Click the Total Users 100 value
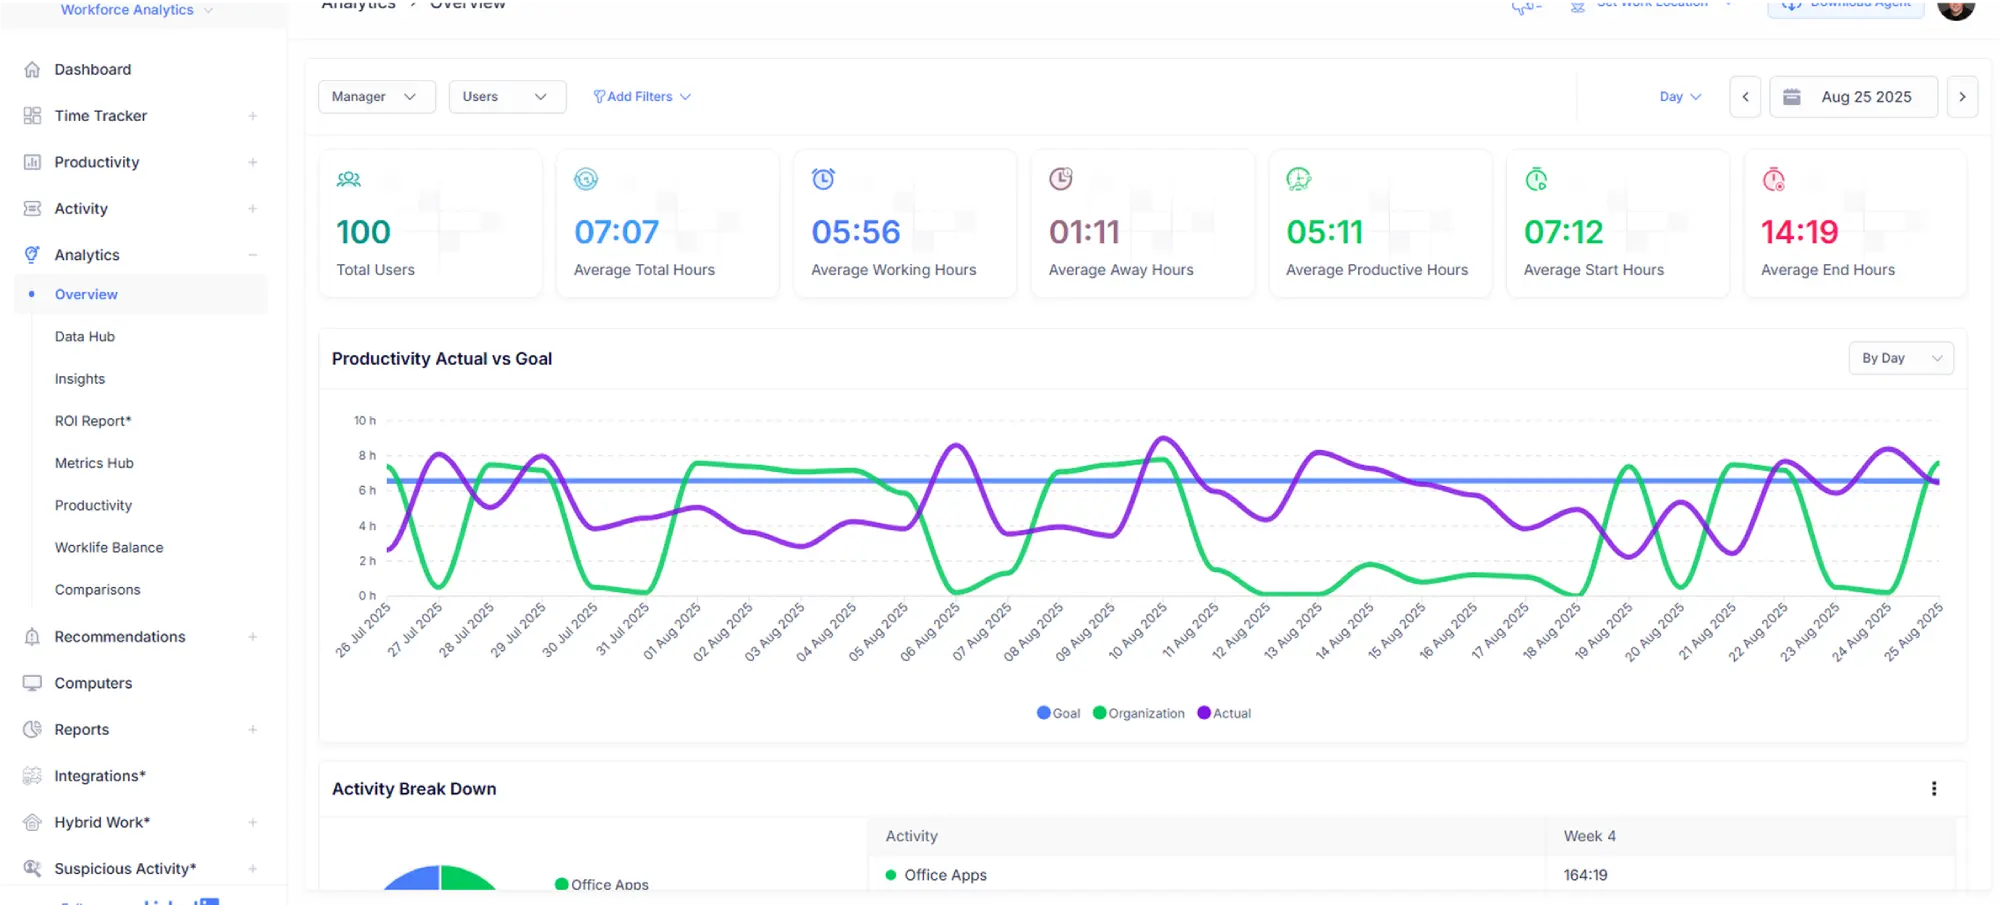Viewport: 2000px width, 905px height. pyautogui.click(x=363, y=232)
